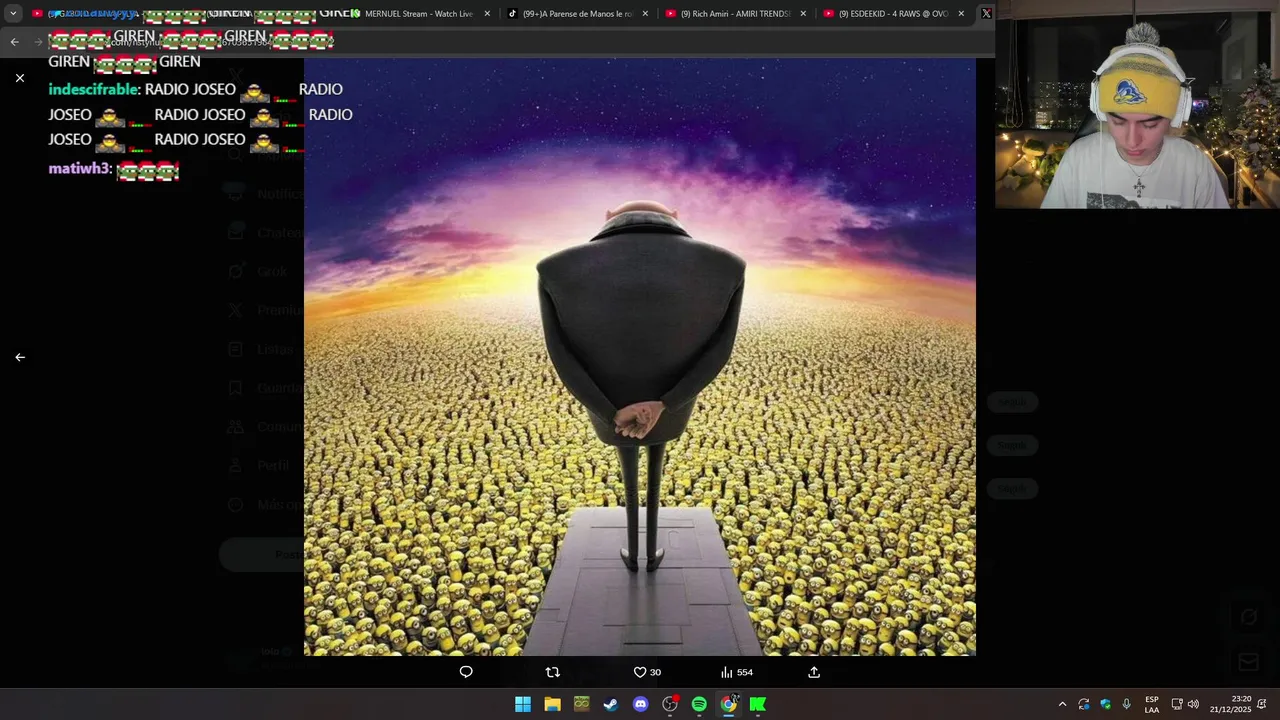Screen dimensions: 1280x720
Task: Close the ESDEEKID tab
Action: coord(961,14)
